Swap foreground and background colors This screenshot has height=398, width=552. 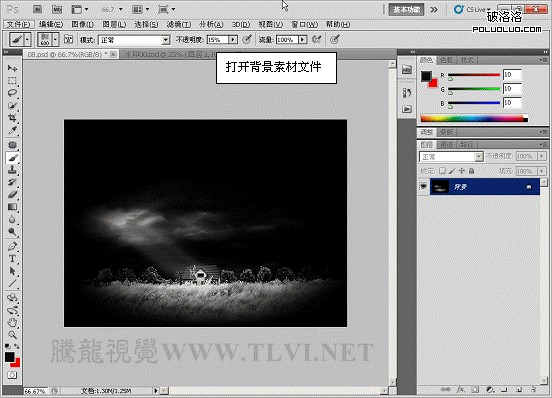[x=16, y=347]
